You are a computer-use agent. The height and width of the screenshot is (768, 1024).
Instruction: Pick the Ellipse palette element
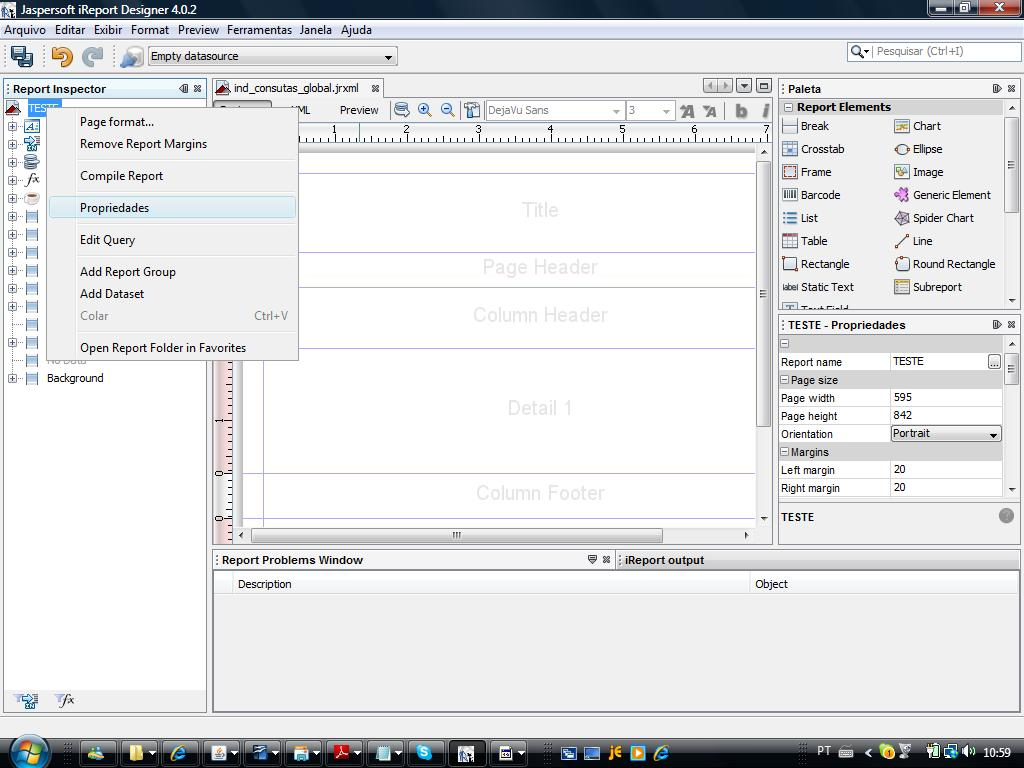click(918, 149)
